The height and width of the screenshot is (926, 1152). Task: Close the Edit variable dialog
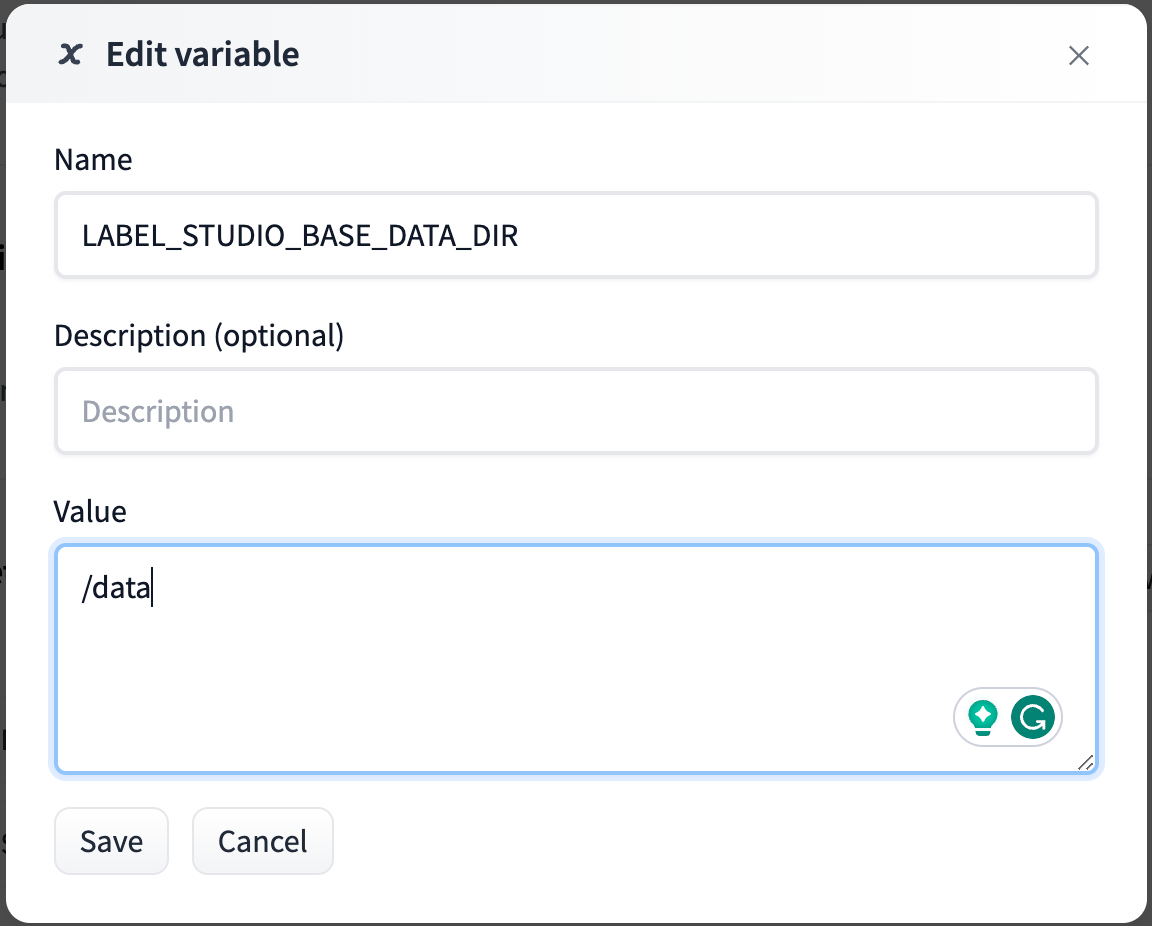click(1078, 56)
